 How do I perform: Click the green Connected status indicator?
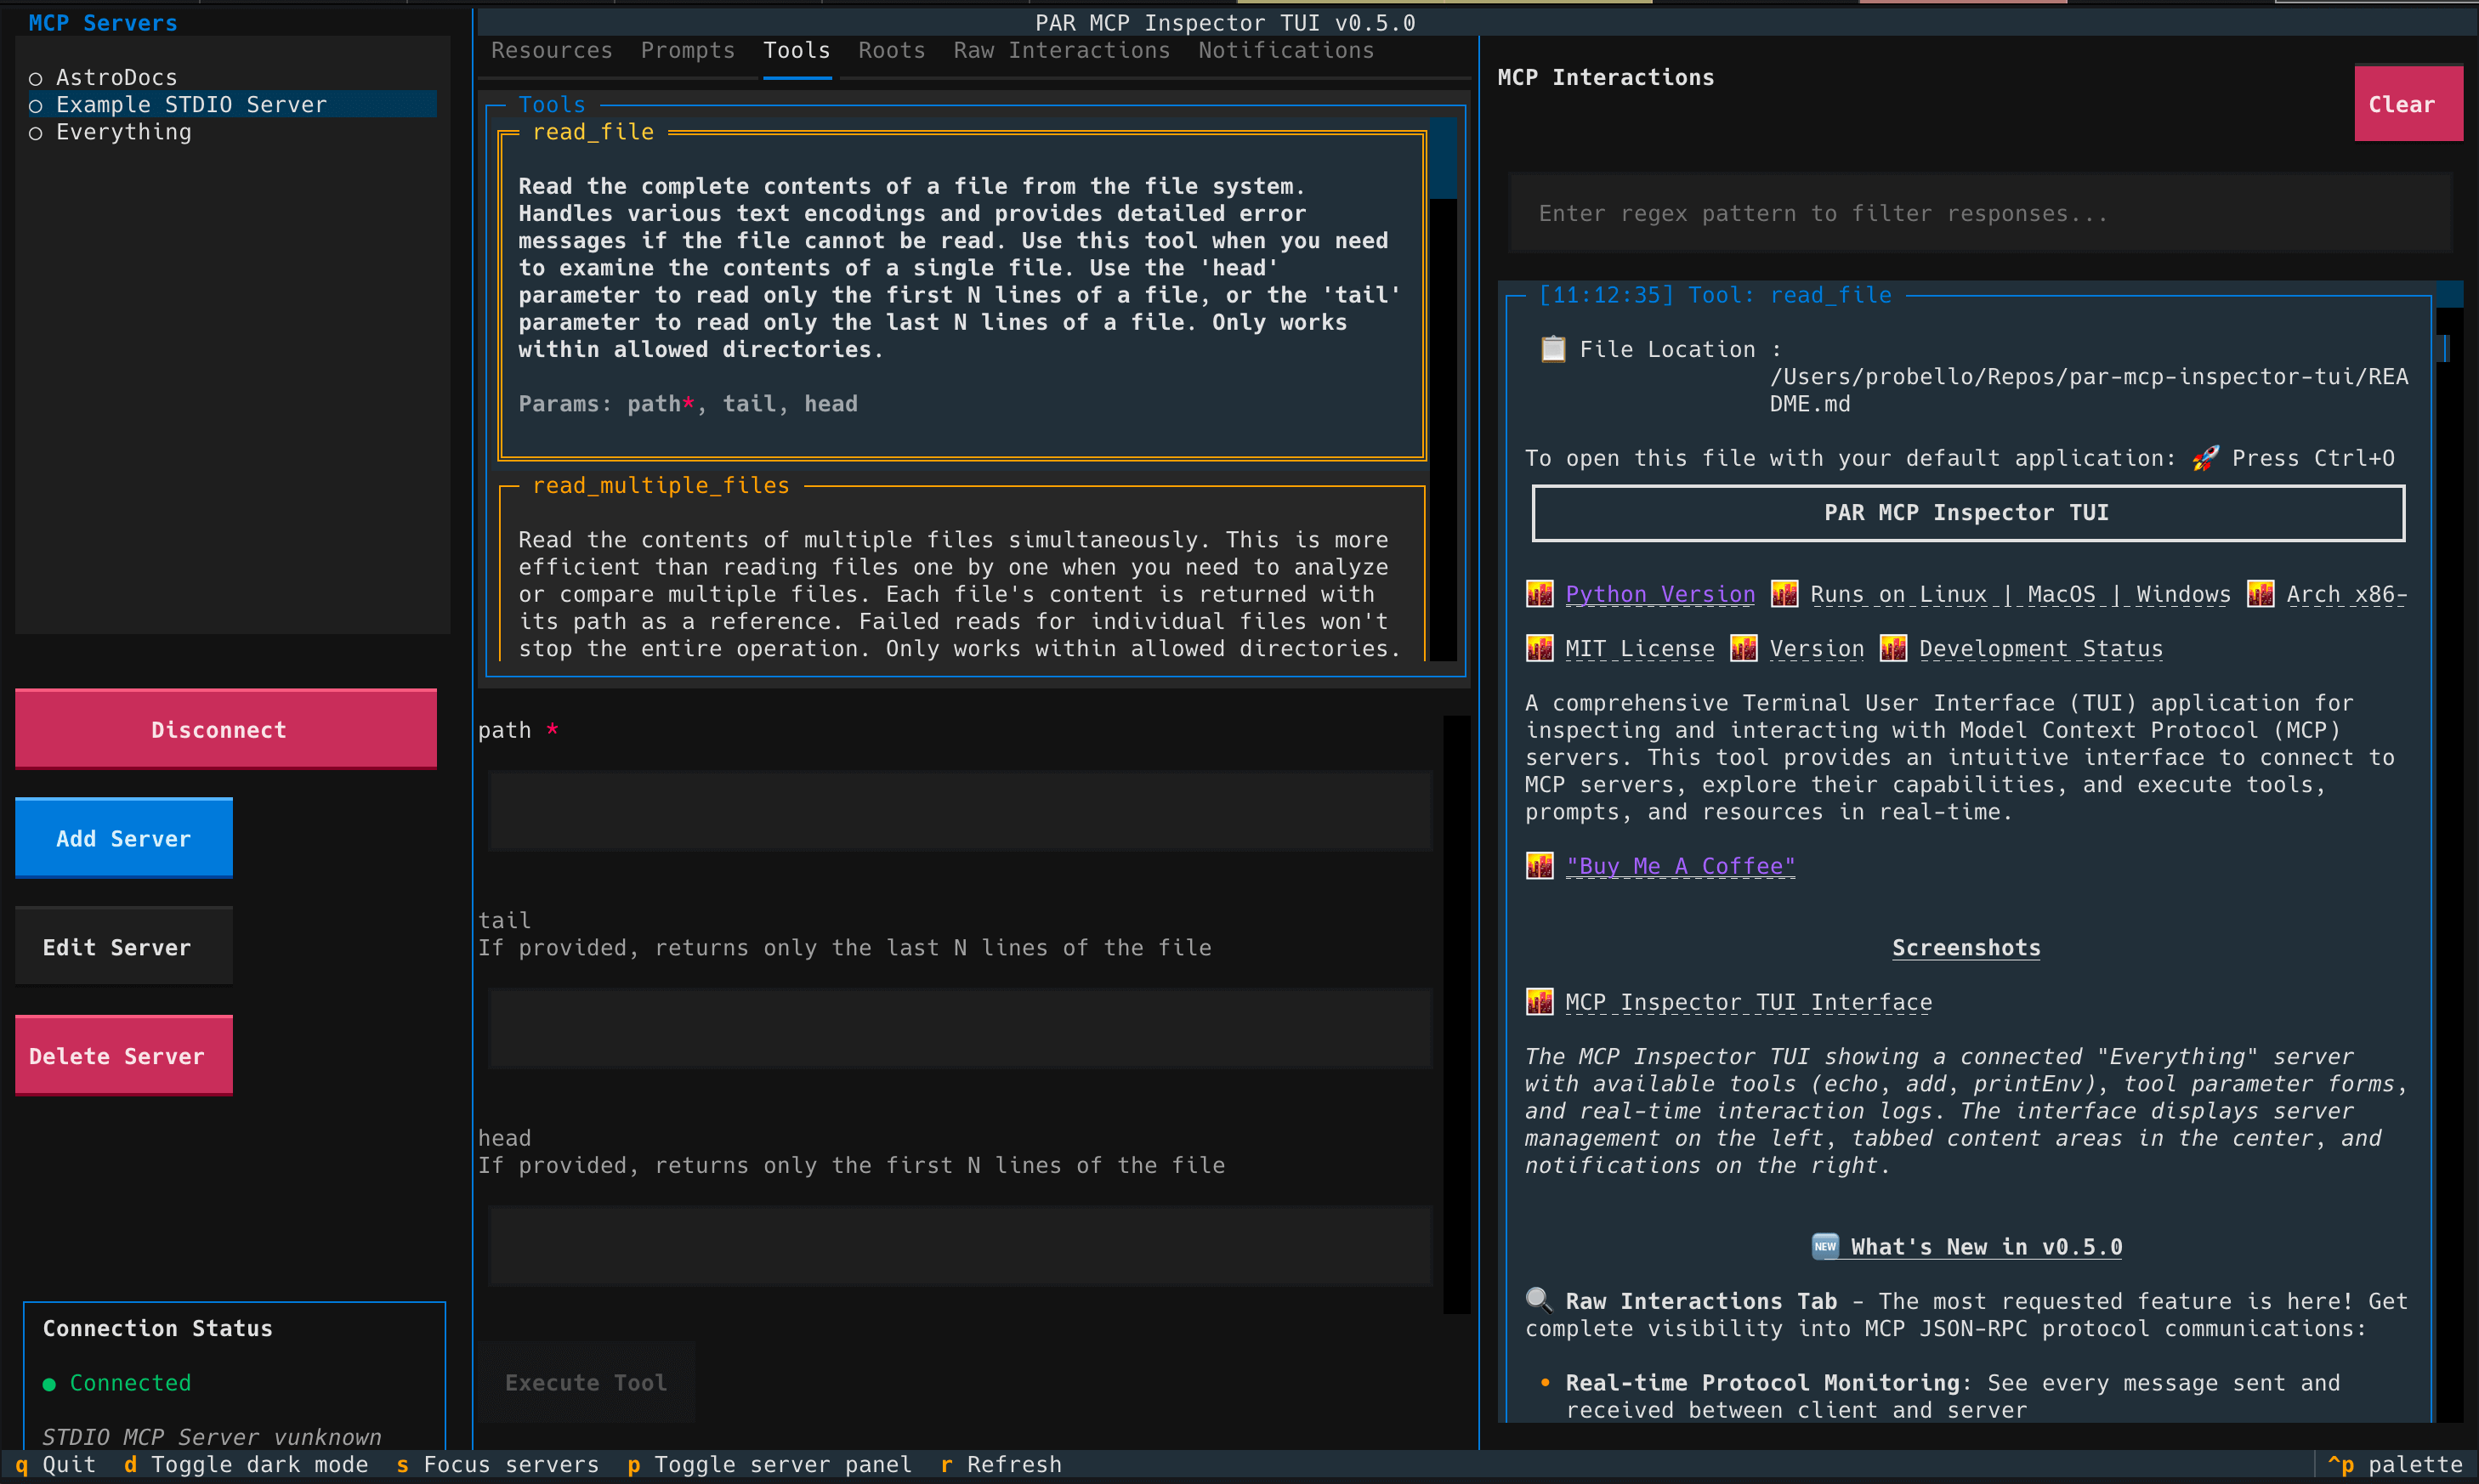(49, 1384)
